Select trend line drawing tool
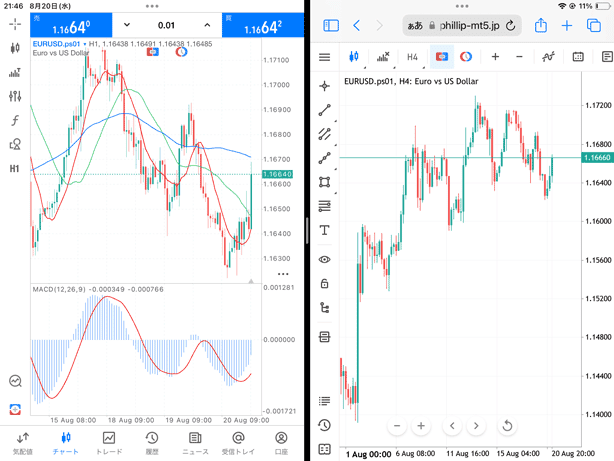This screenshot has width=614, height=461. [x=325, y=110]
